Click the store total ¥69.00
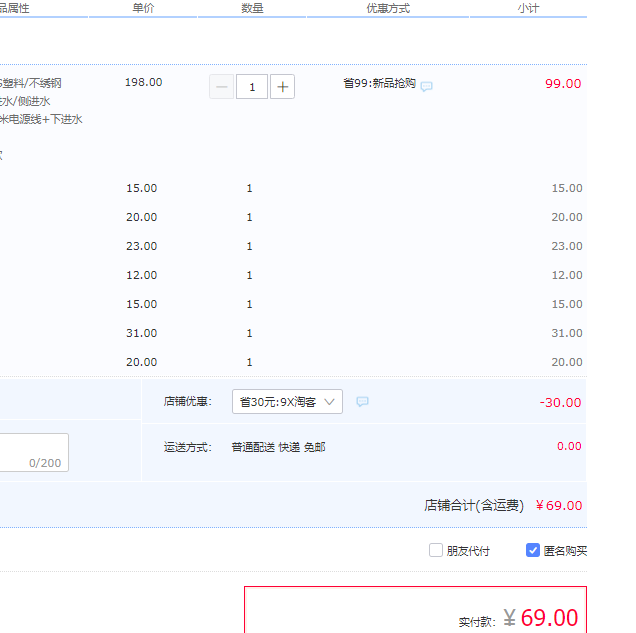 pyautogui.click(x=559, y=506)
